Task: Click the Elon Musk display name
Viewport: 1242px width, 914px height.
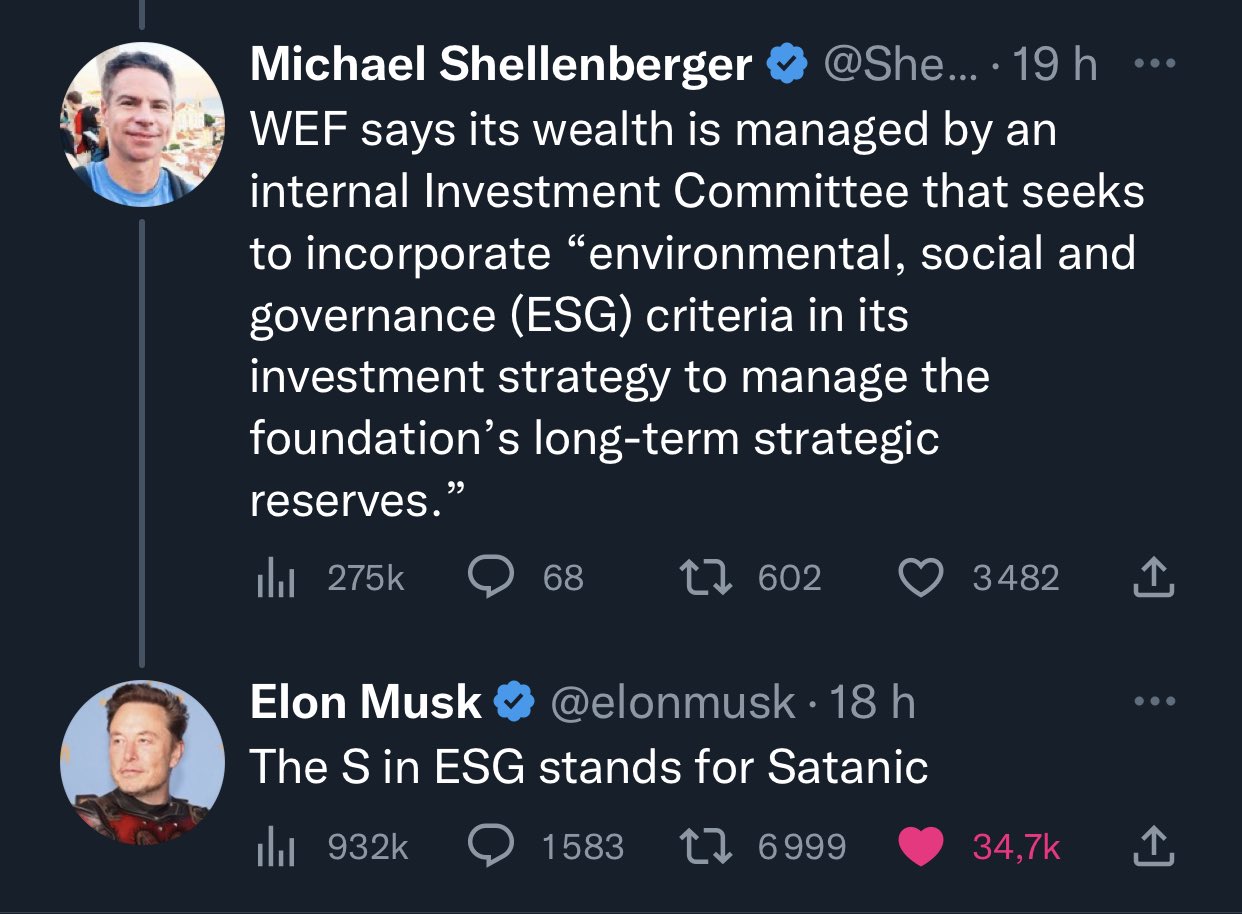Action: 365,702
